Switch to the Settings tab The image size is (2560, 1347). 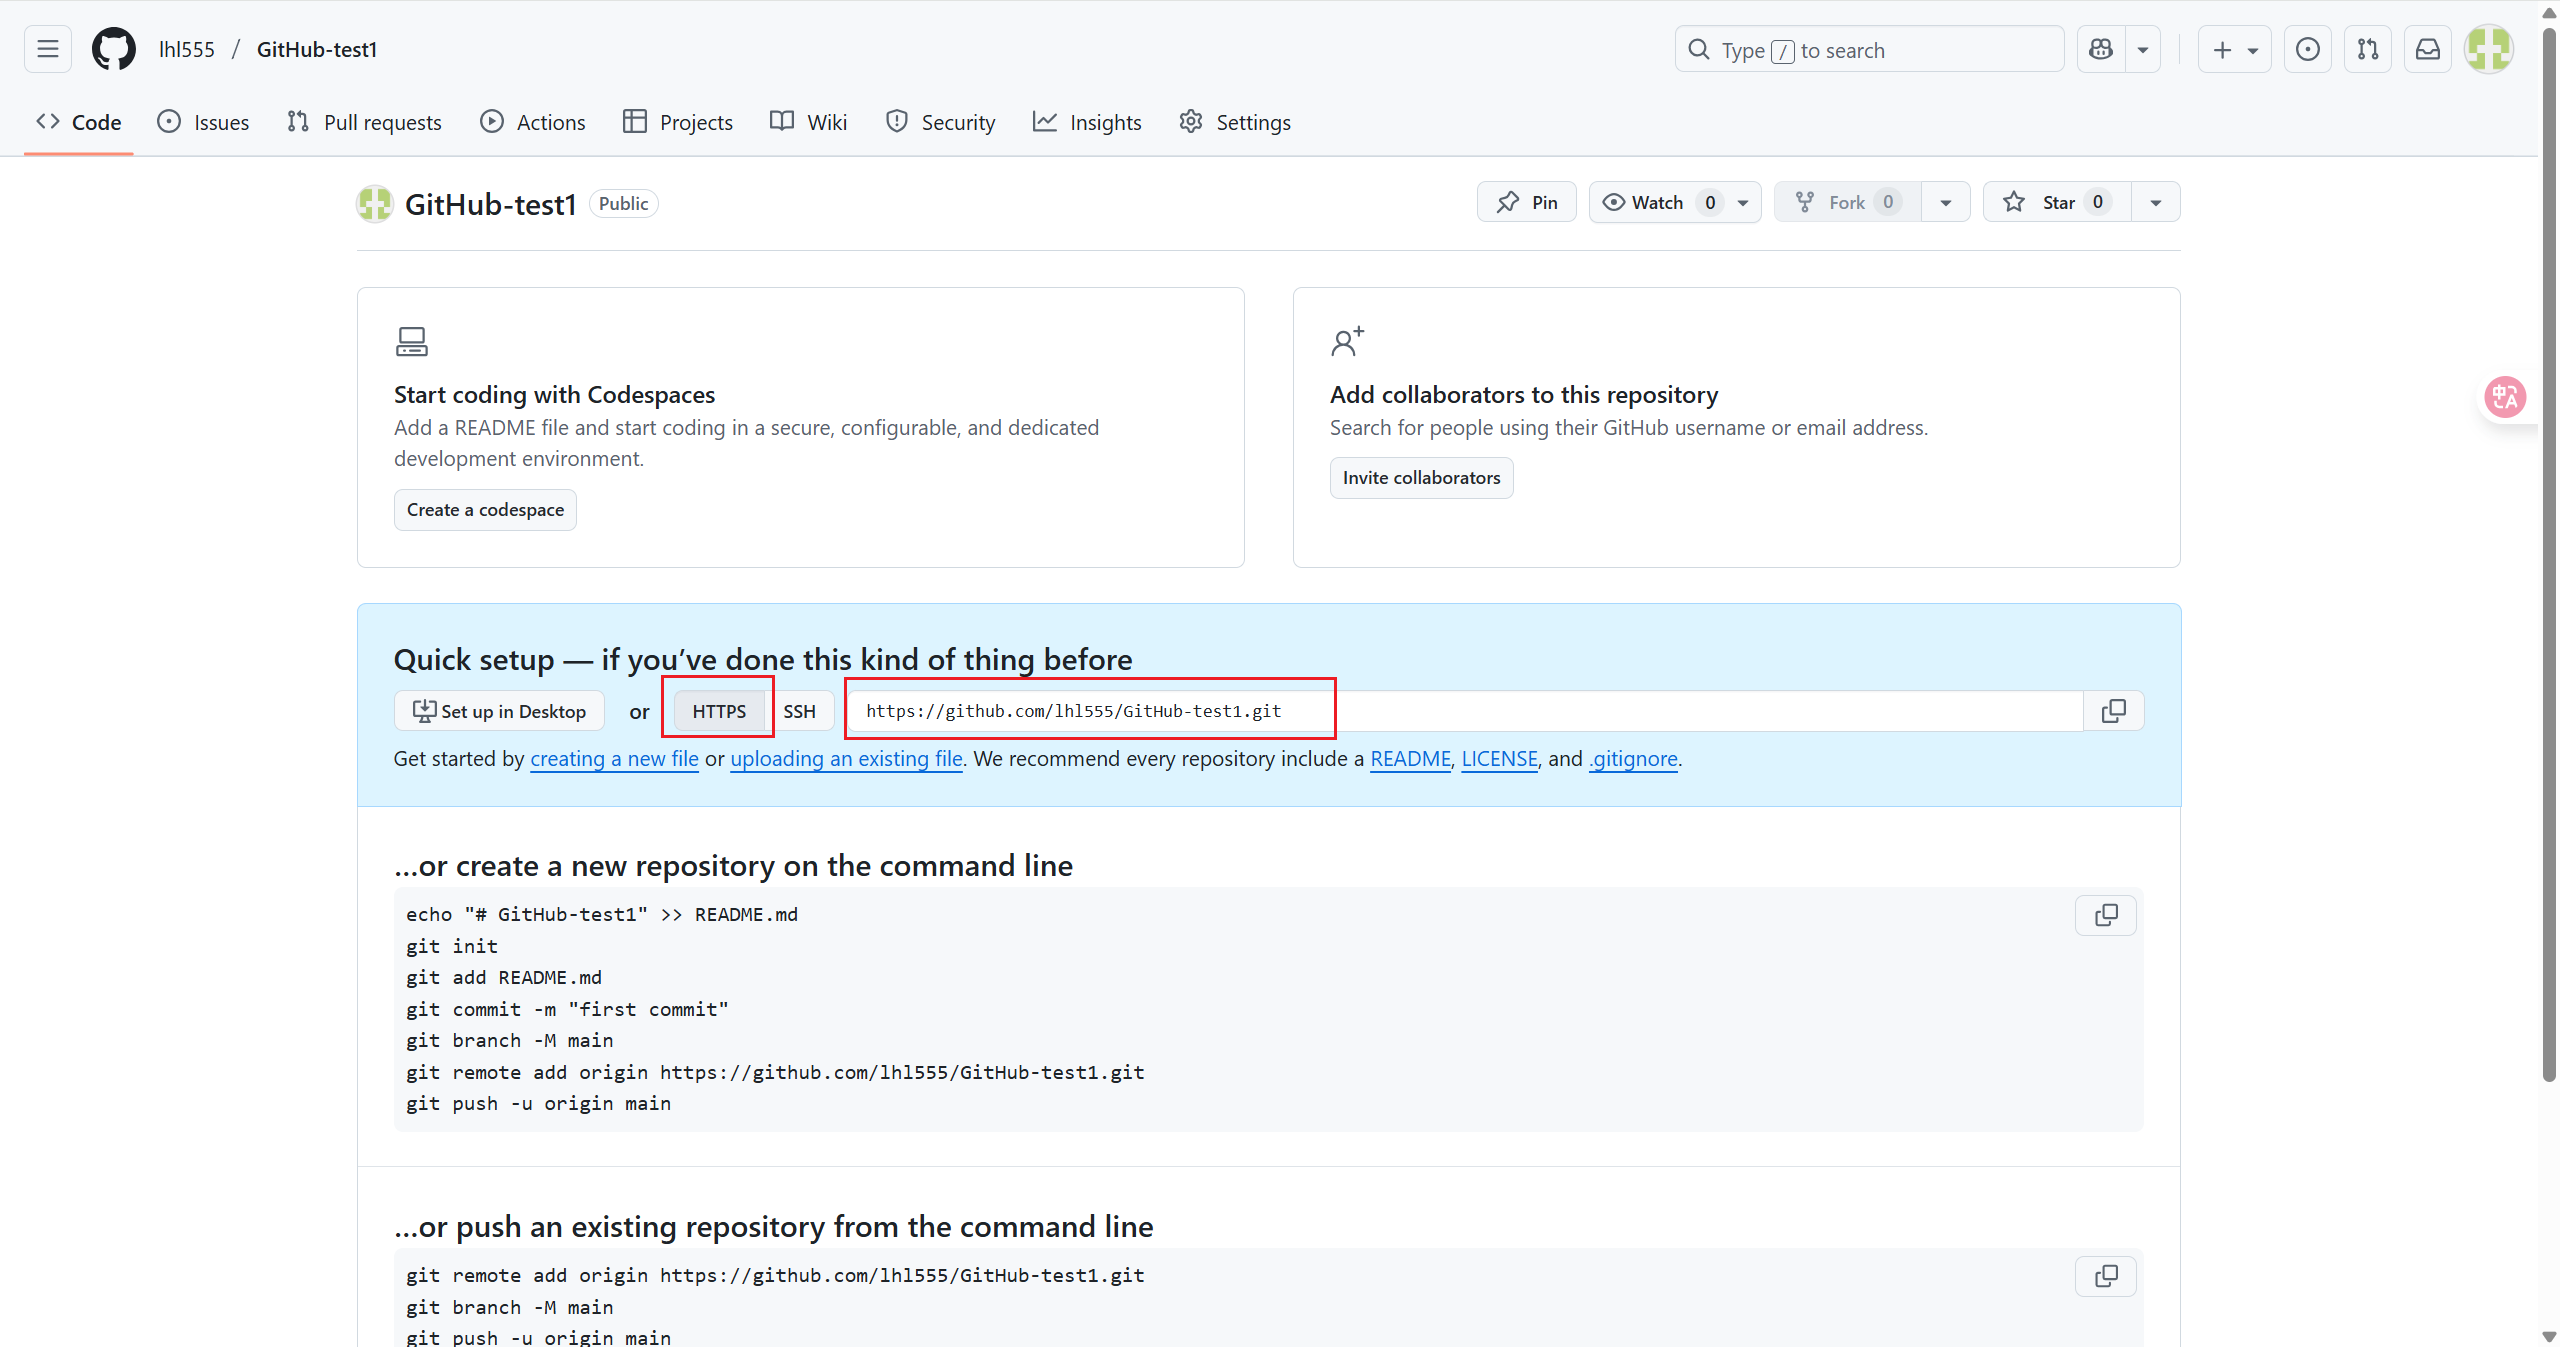1235,122
